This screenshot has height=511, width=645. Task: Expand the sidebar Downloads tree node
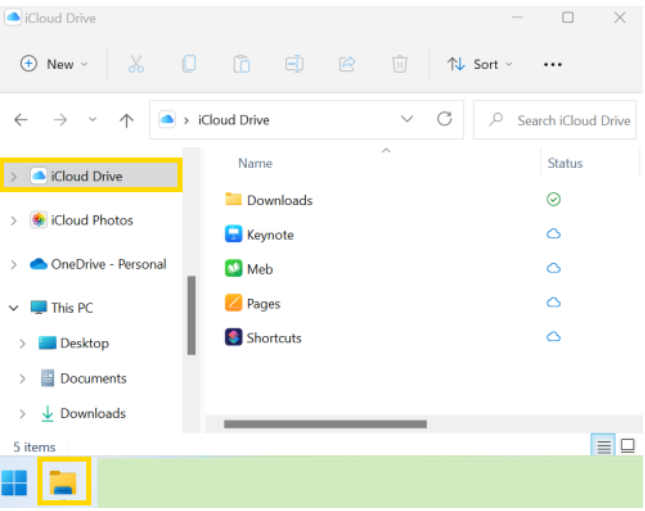(23, 413)
